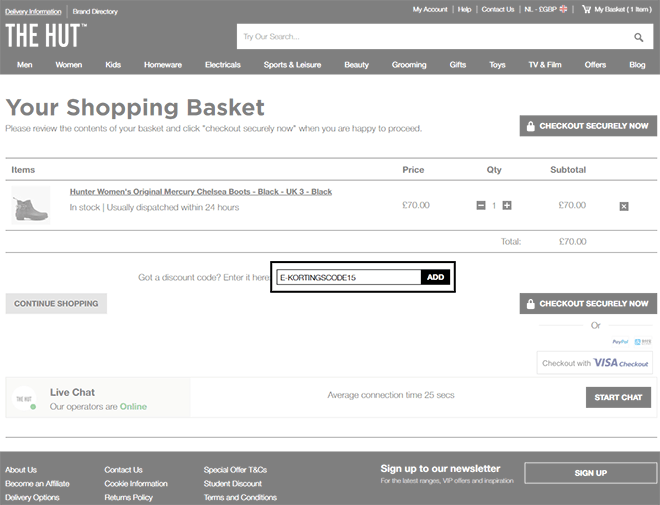This screenshot has height=505, width=660.
Task: Click top Checkout Securely Now button
Action: [588, 126]
